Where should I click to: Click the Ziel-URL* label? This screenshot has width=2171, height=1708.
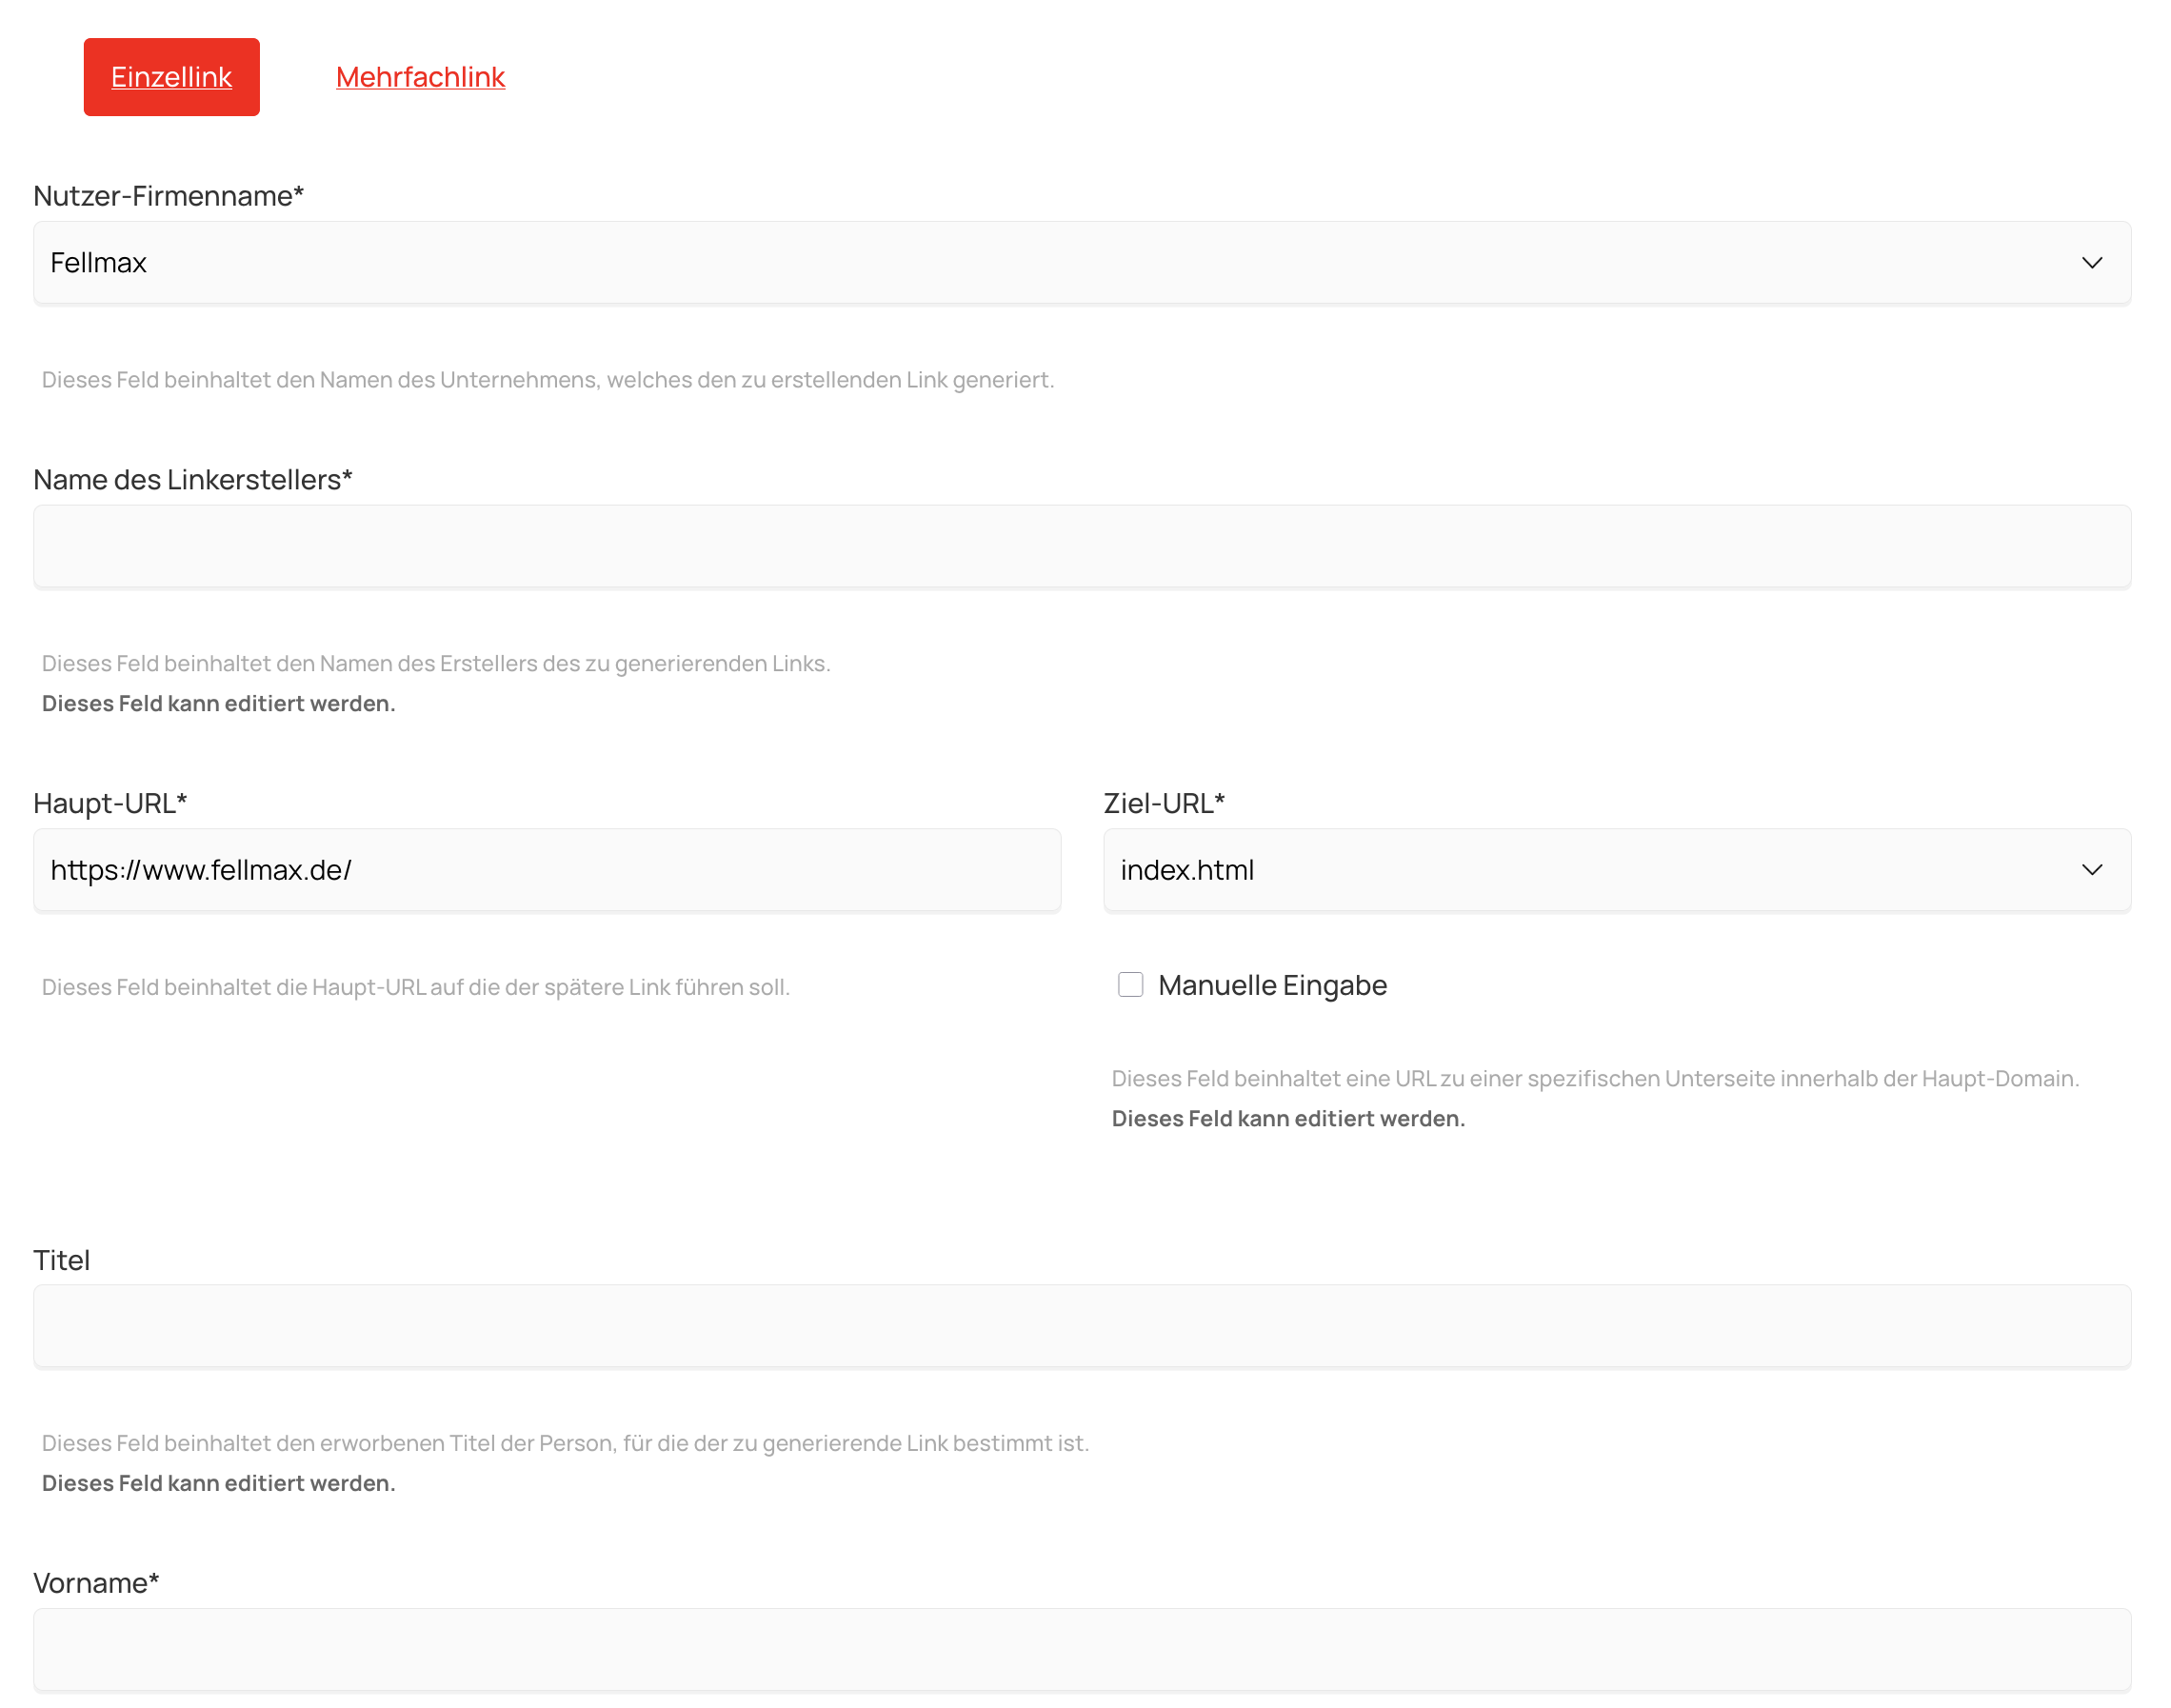pyautogui.click(x=1164, y=803)
